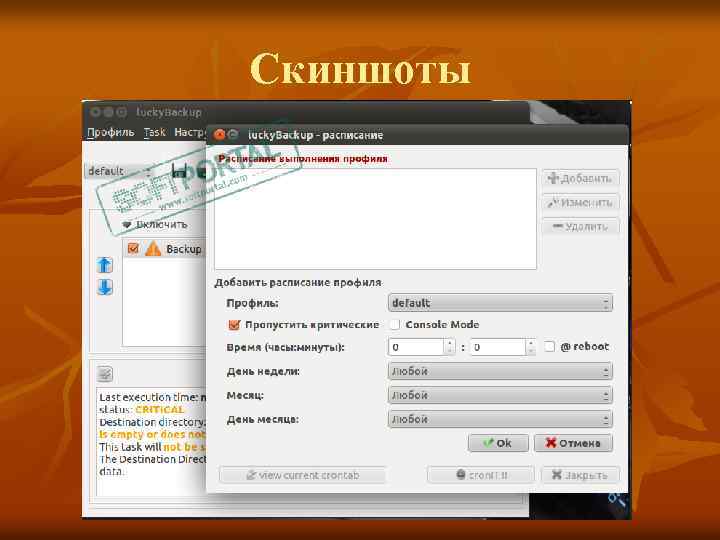Open the Task menu
Image resolution: width=720 pixels, height=540 pixels.
coord(154,133)
